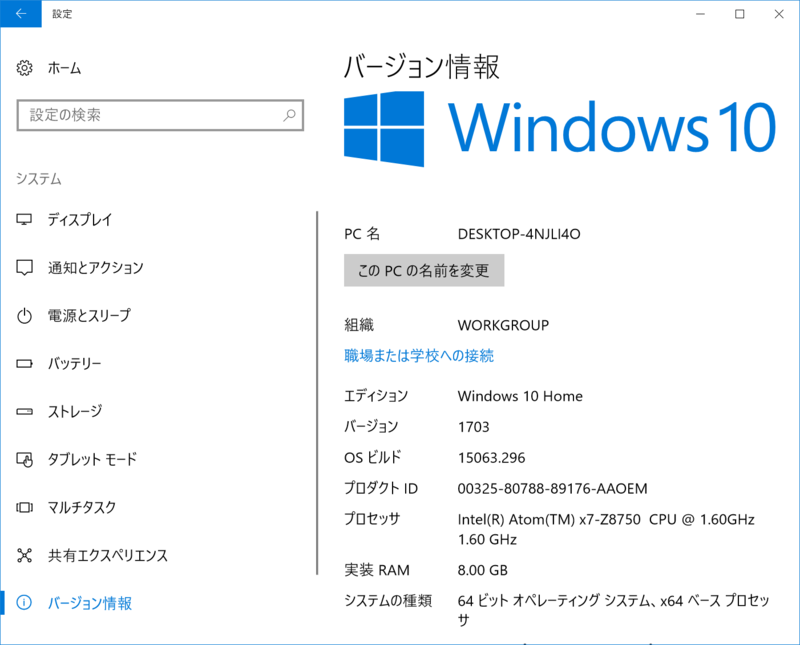The image size is (800, 645).
Task: Open 通知とアクション settings
Action: (x=96, y=267)
